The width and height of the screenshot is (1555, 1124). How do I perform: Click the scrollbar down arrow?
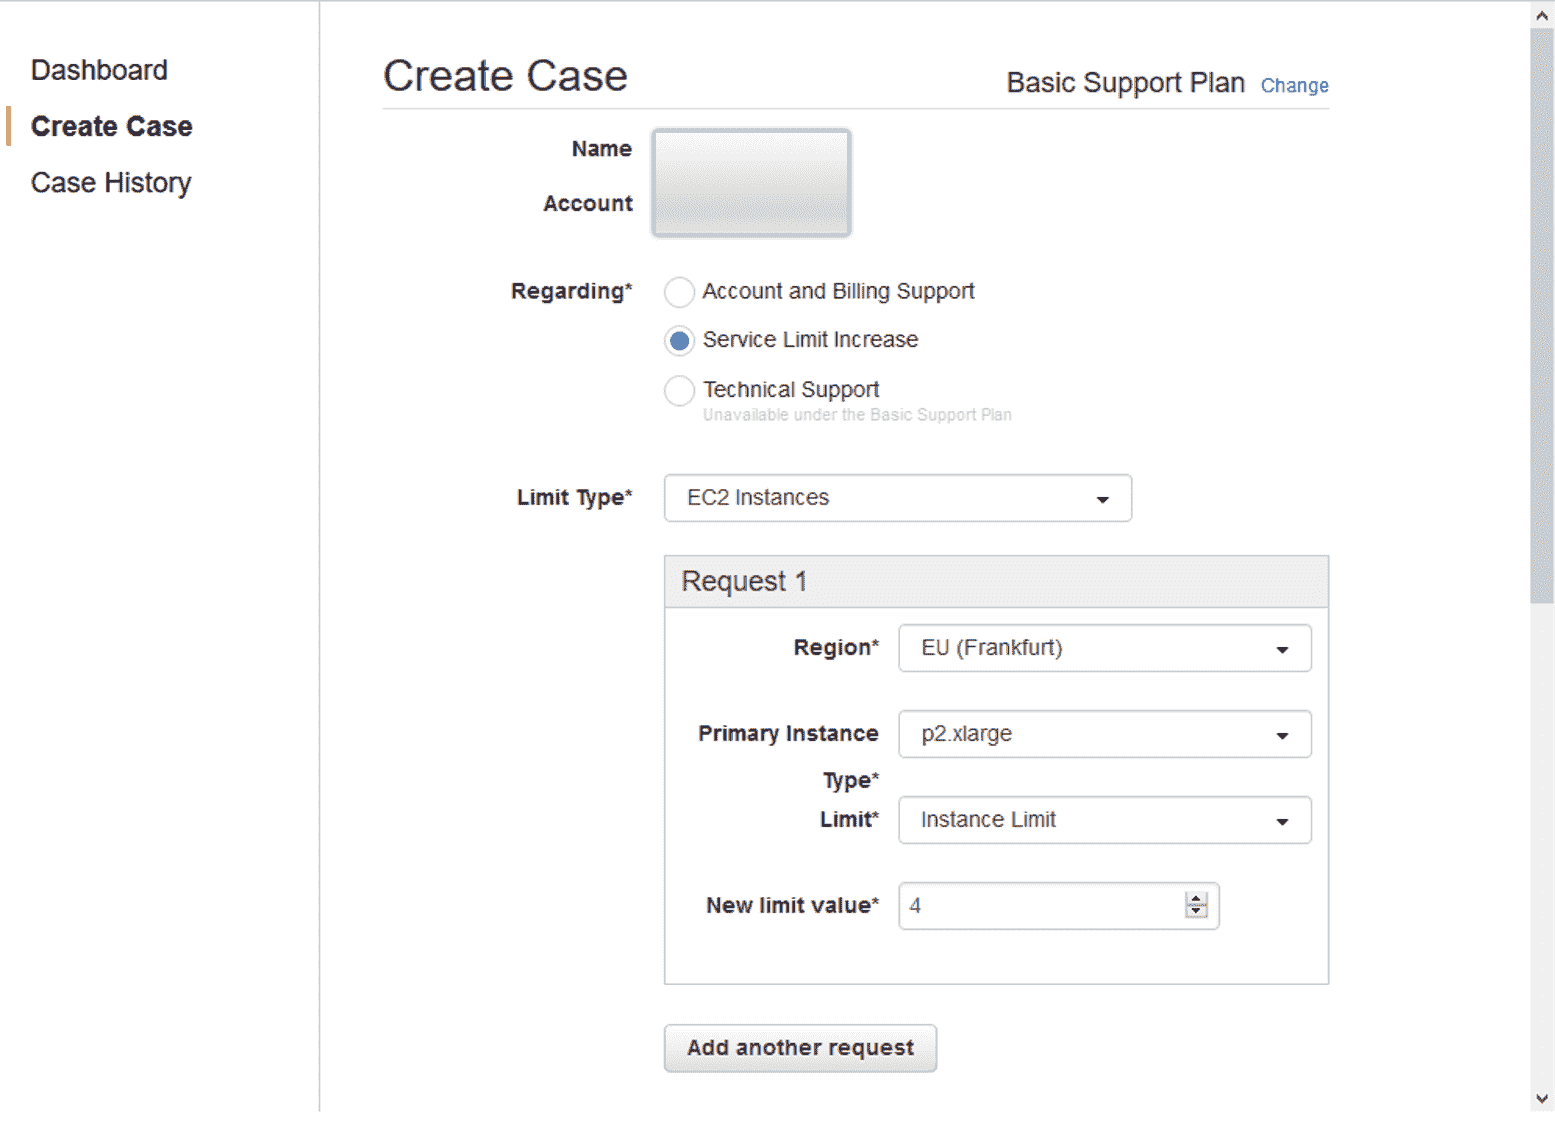[x=1542, y=1099]
